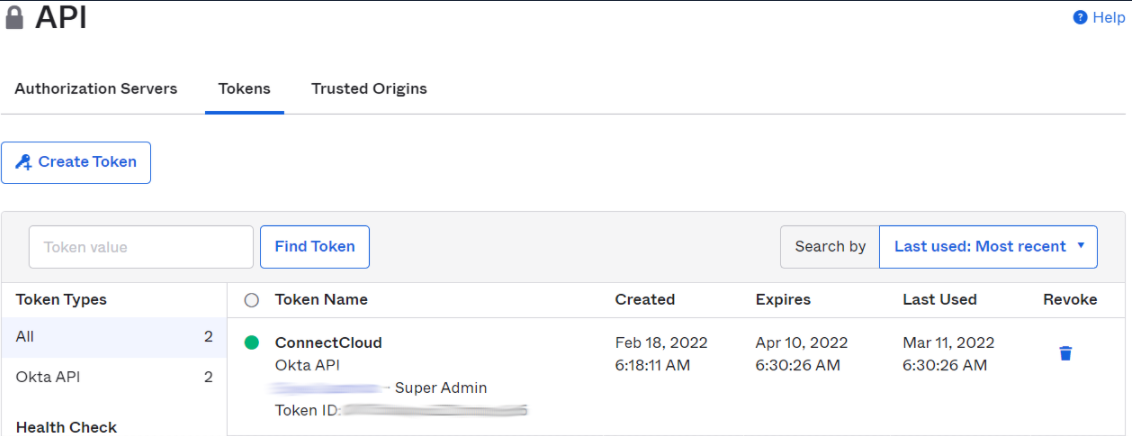The height and width of the screenshot is (436, 1132).
Task: Click the blue Help question mark icon
Action: pos(1080,18)
